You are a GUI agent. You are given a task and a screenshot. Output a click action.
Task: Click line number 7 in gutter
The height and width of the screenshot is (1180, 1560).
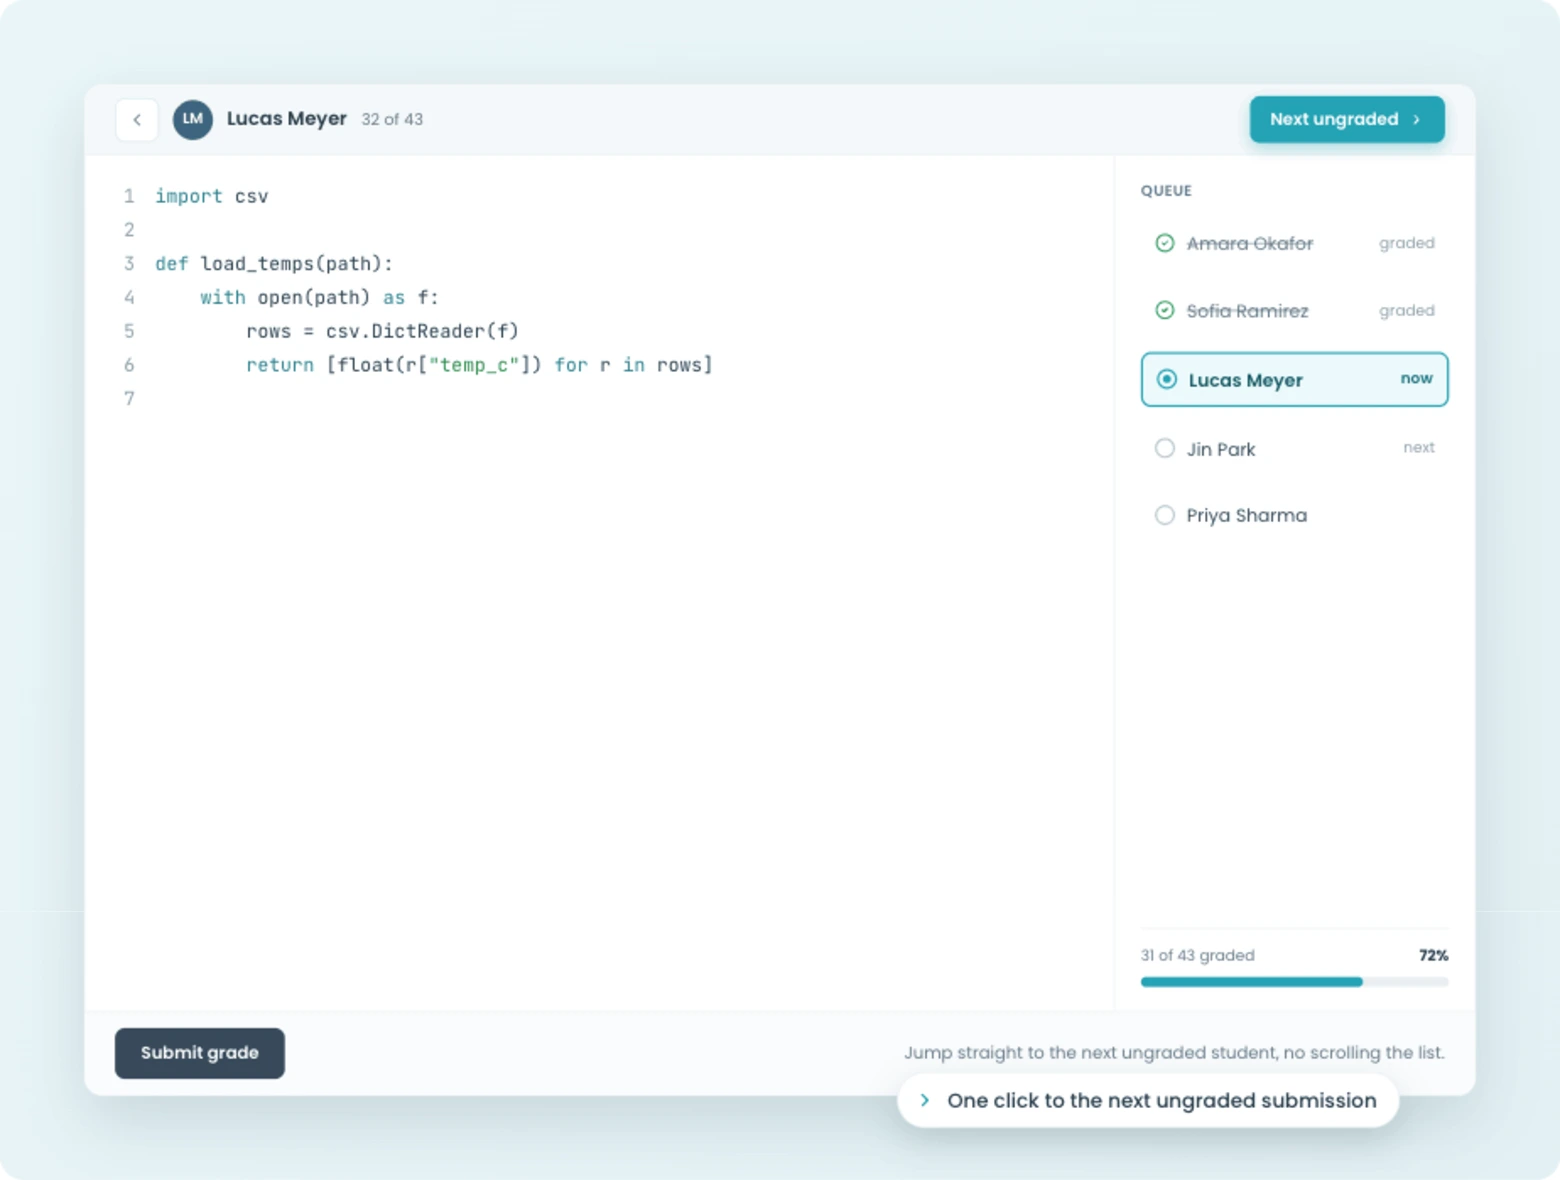click(x=128, y=399)
